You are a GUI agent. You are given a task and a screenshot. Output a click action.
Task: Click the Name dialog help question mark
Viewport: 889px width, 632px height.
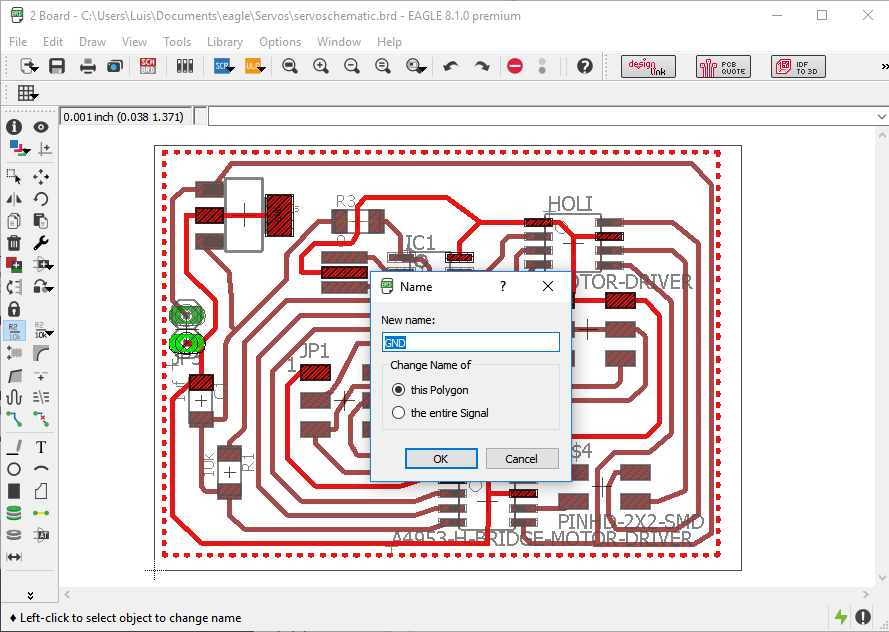pyautogui.click(x=502, y=286)
